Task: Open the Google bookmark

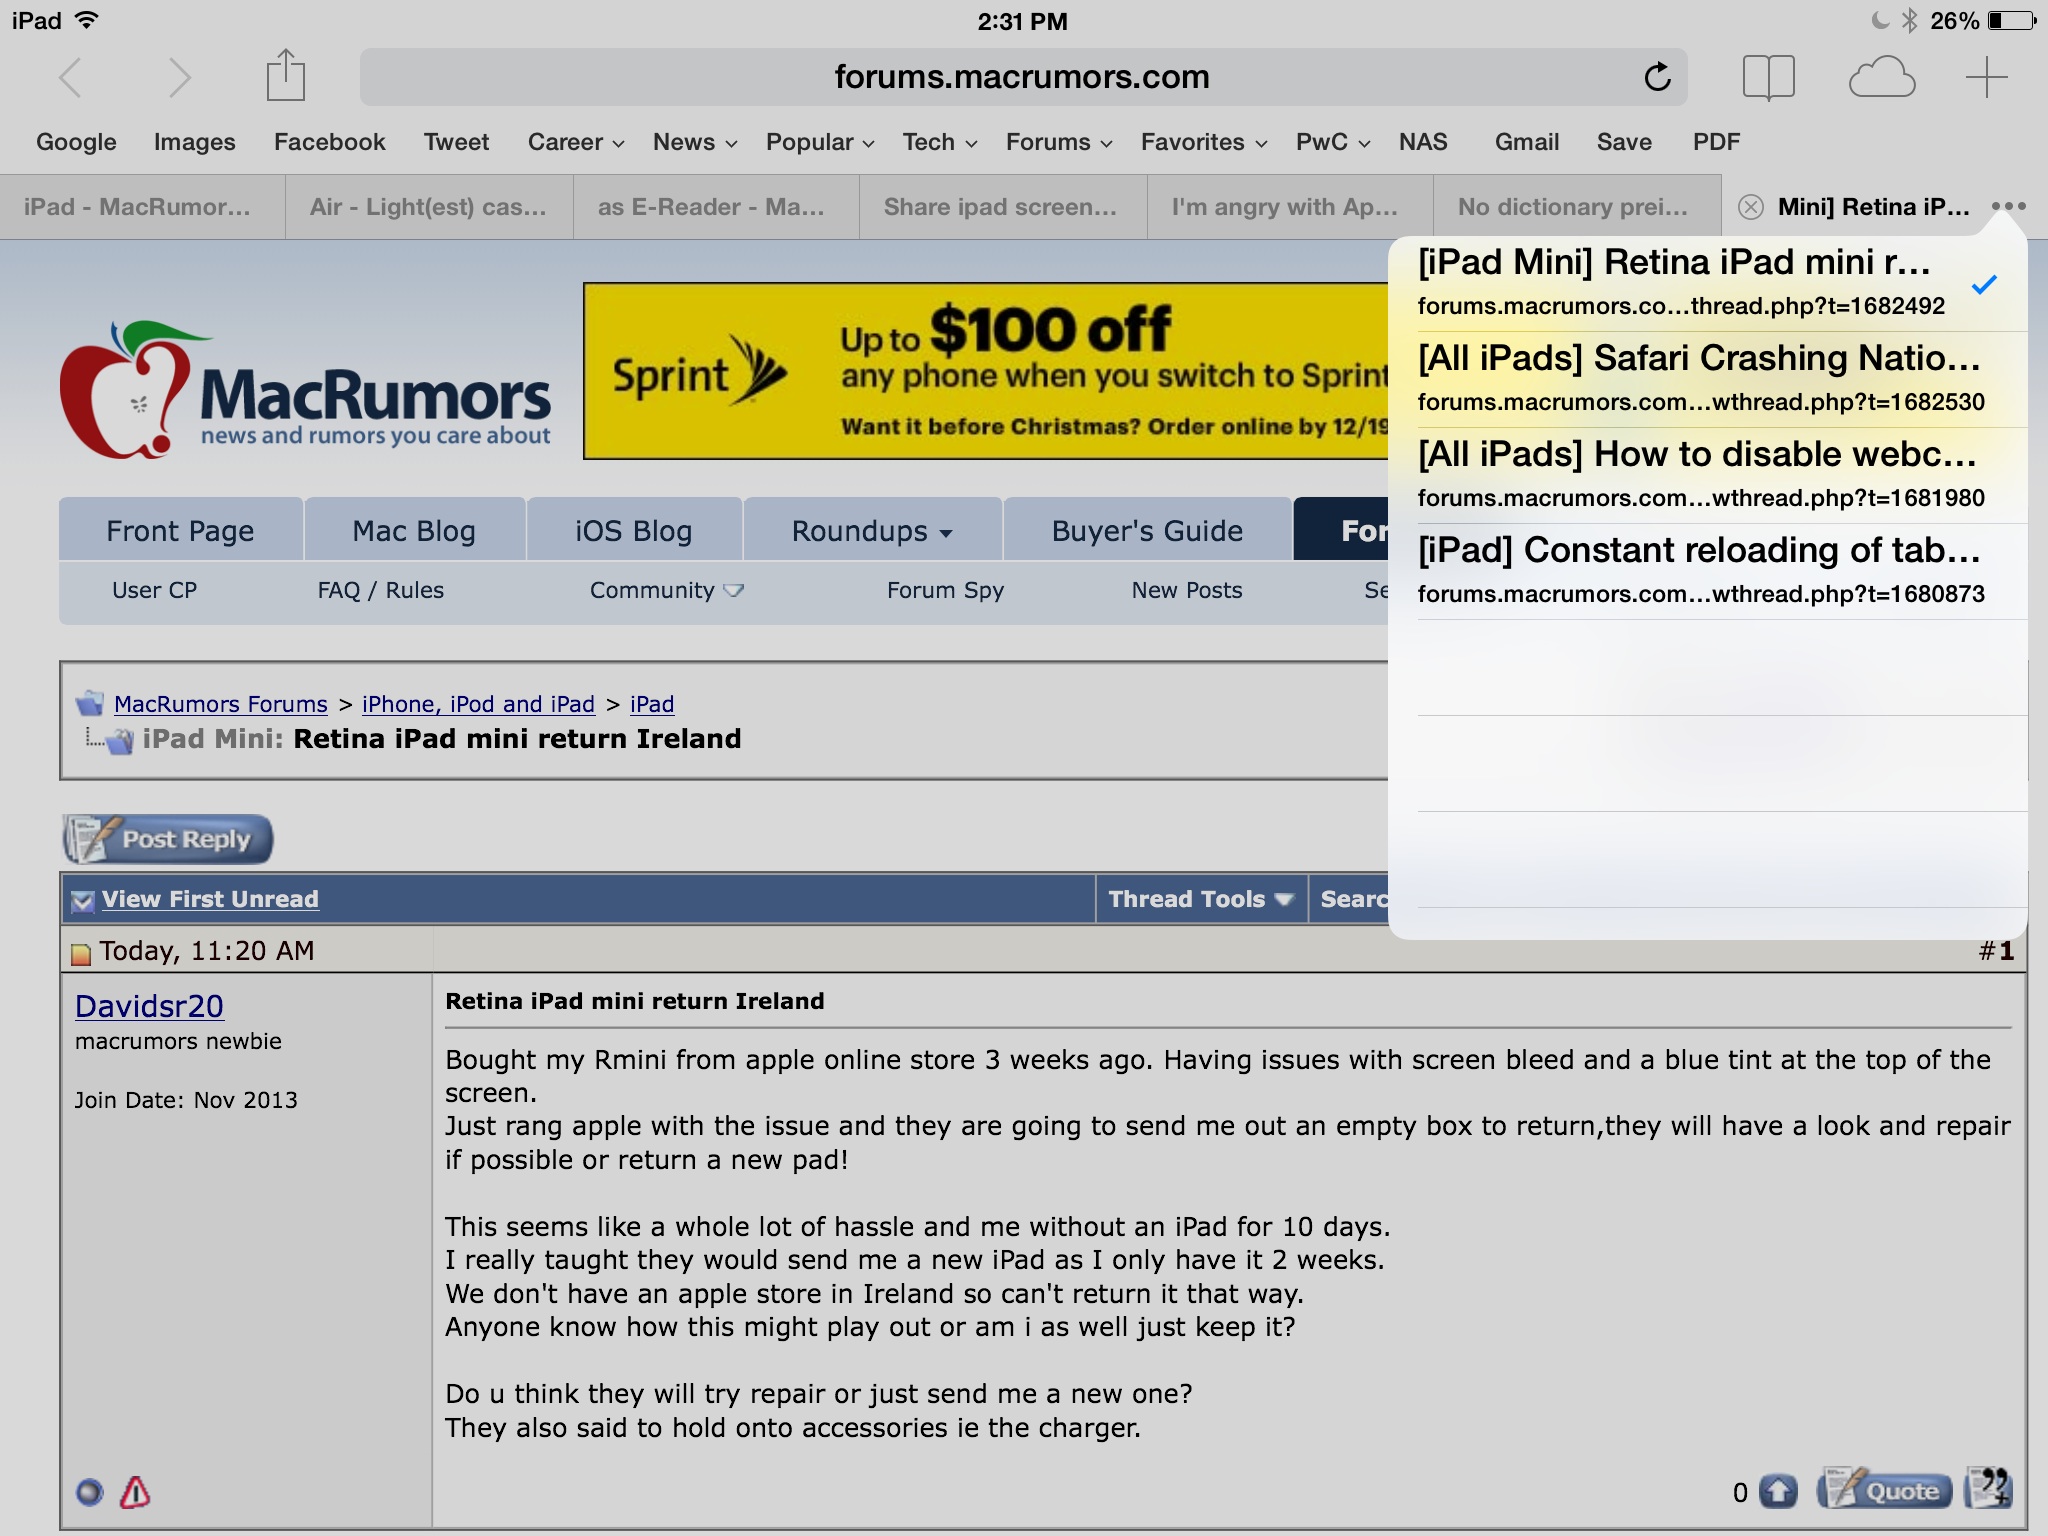Action: click(x=76, y=142)
